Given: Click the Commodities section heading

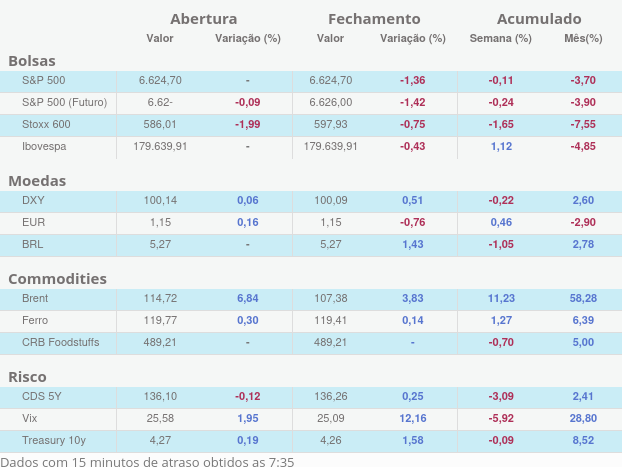Looking at the screenshot, I should click(57, 278).
